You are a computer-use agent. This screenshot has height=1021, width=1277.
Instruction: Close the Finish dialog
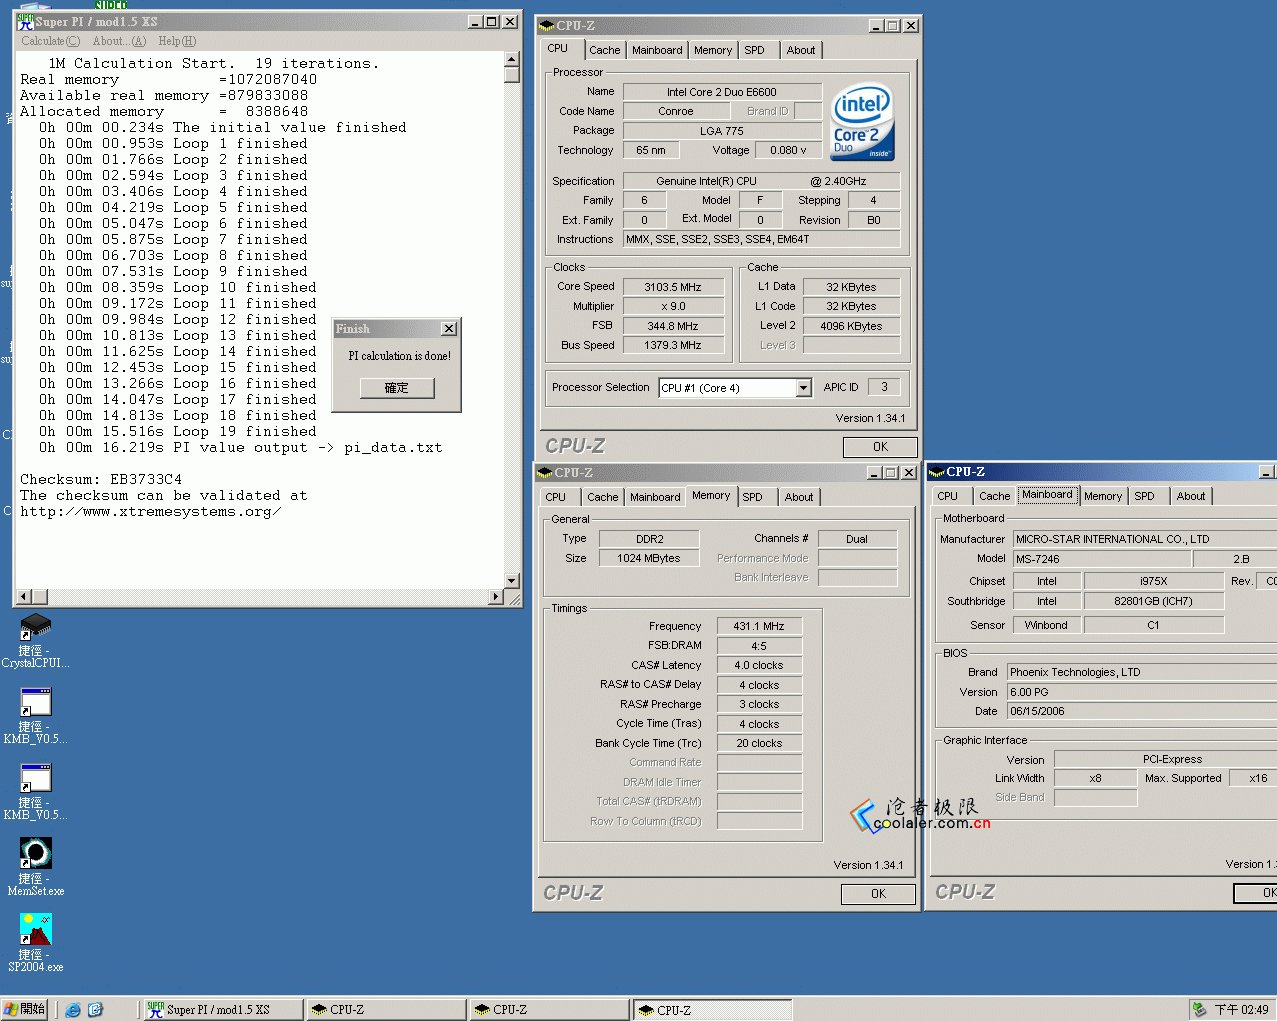tap(449, 328)
